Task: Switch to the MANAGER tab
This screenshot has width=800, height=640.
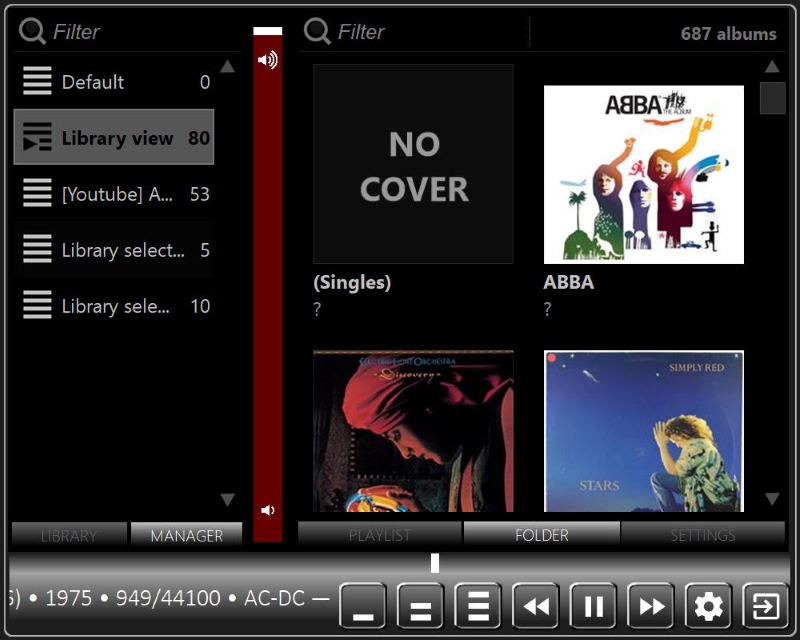Action: 186,535
